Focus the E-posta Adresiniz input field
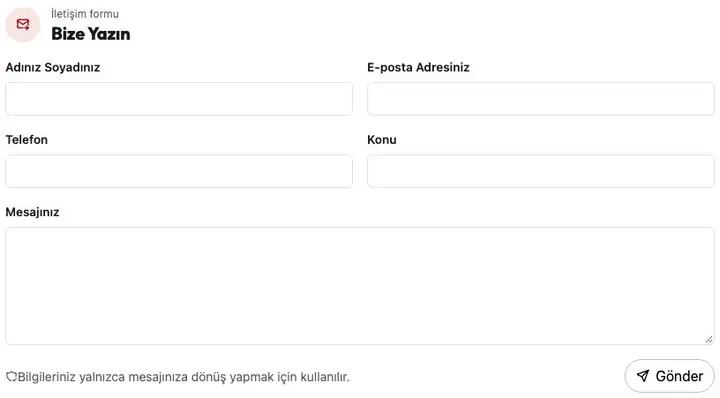Viewport: 720px width, 398px height. 541,99
